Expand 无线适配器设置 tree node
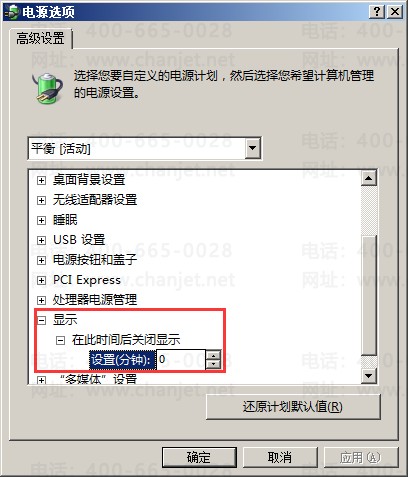 [41, 200]
